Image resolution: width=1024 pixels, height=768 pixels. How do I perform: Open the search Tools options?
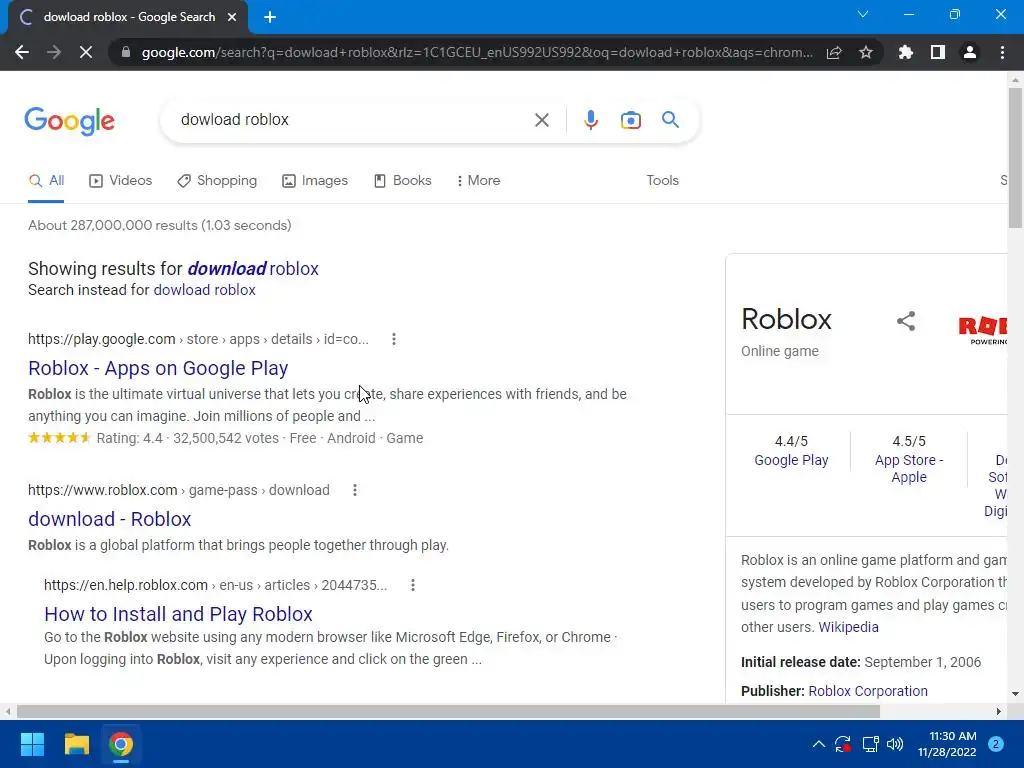(662, 181)
